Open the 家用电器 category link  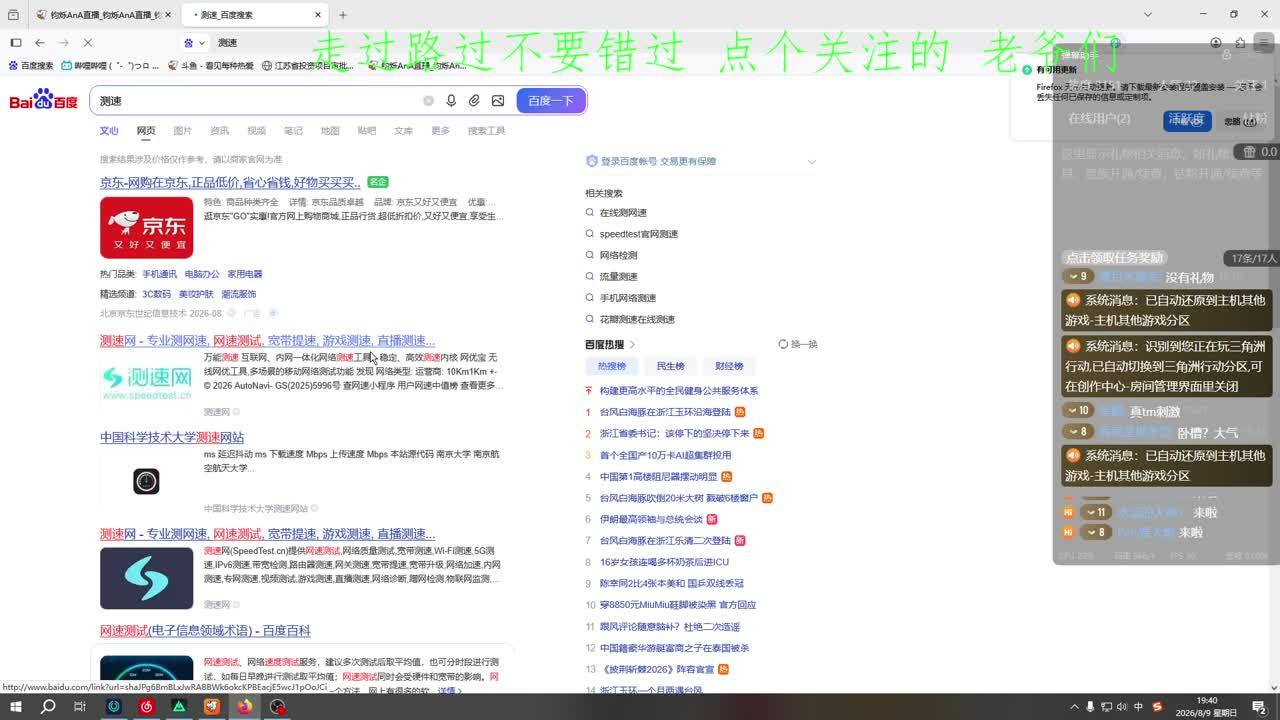click(x=244, y=274)
